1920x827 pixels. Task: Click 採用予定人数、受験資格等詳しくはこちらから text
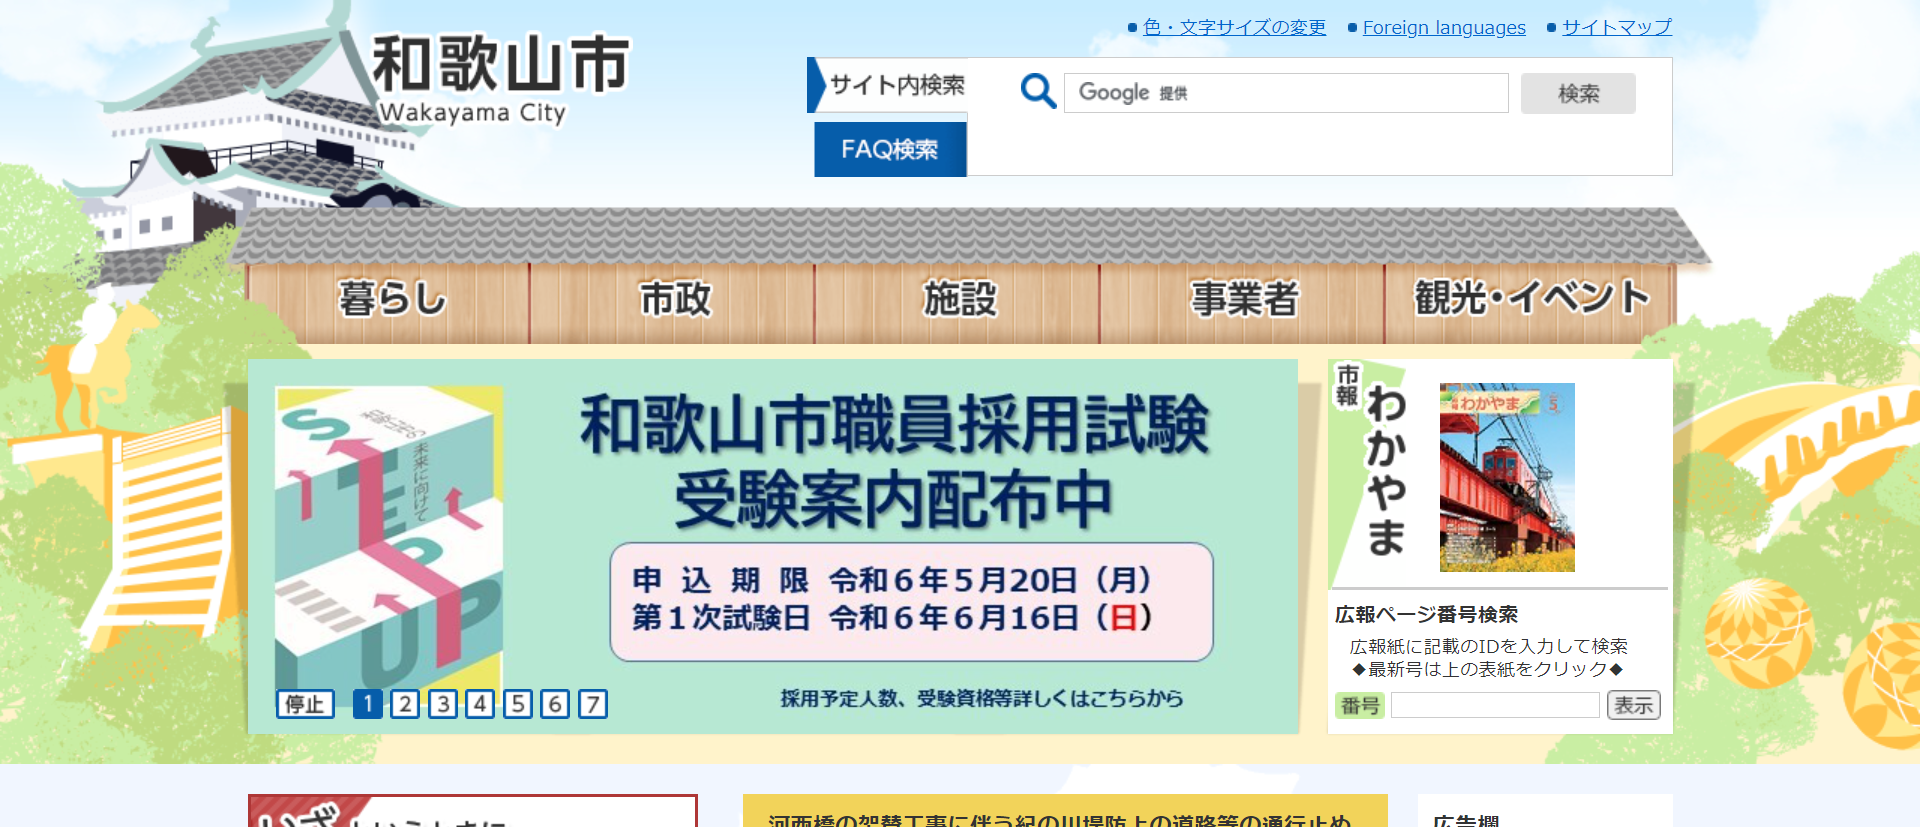[981, 698]
